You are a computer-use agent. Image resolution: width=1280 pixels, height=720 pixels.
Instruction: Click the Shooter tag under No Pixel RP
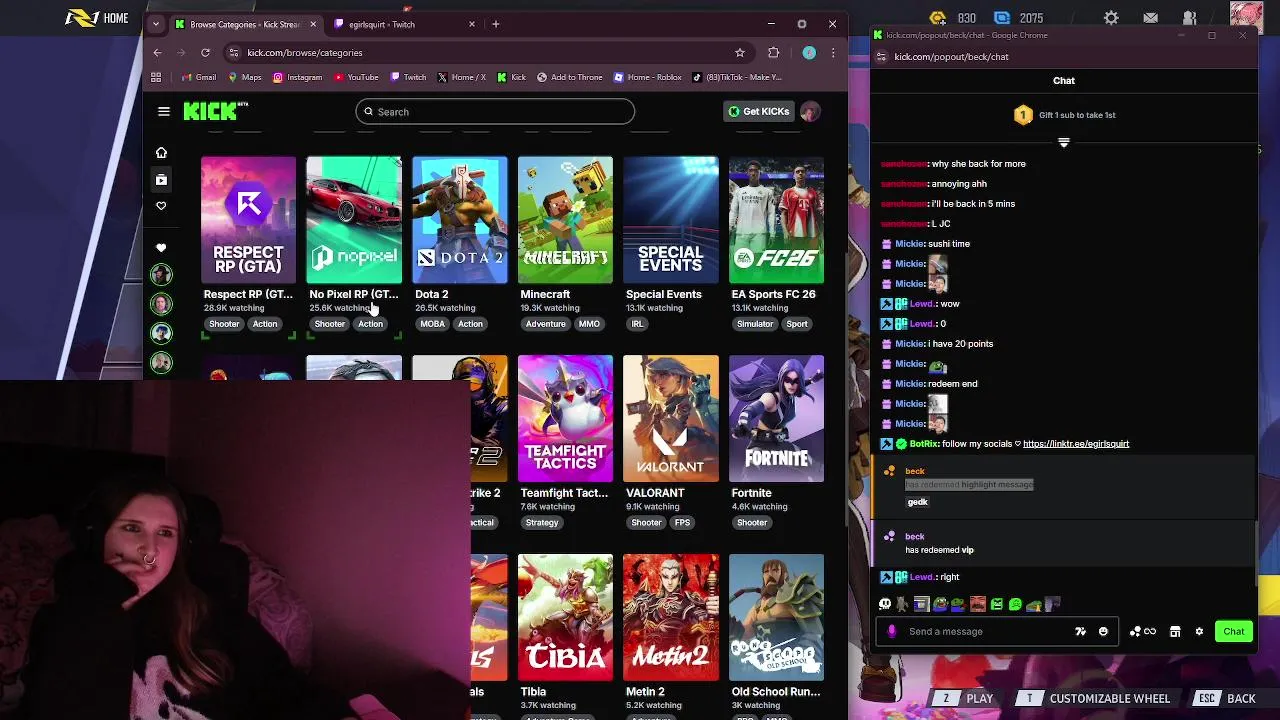pyautogui.click(x=330, y=324)
